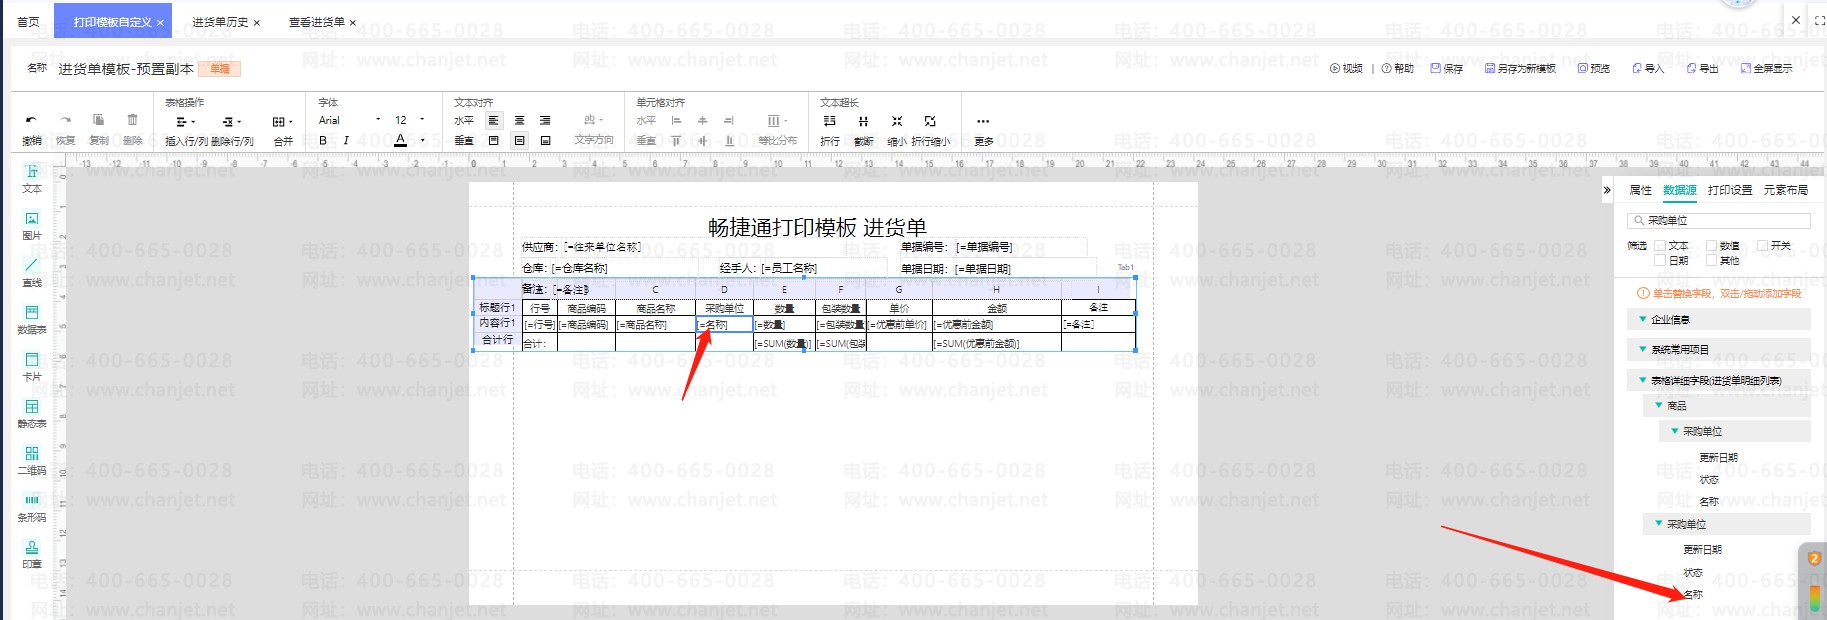Collapse the 表格详细字段 tree section
The image size is (1827, 620).
(1643, 380)
